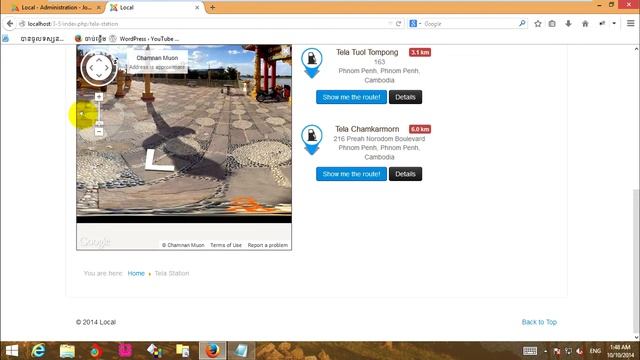Click the ENG language indicator
The image size is (640, 360).
click(595, 351)
